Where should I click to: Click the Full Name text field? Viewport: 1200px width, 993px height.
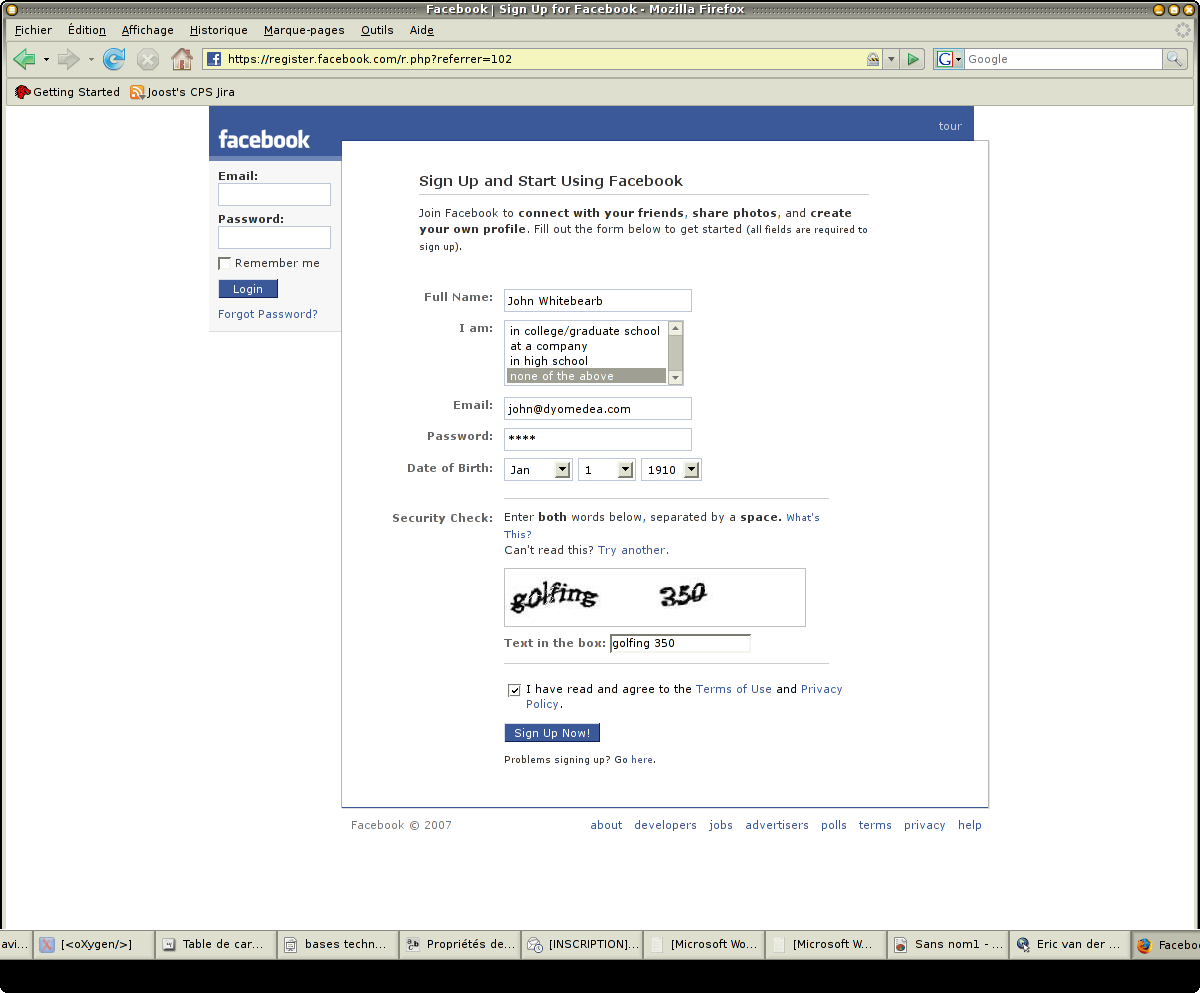coord(597,301)
